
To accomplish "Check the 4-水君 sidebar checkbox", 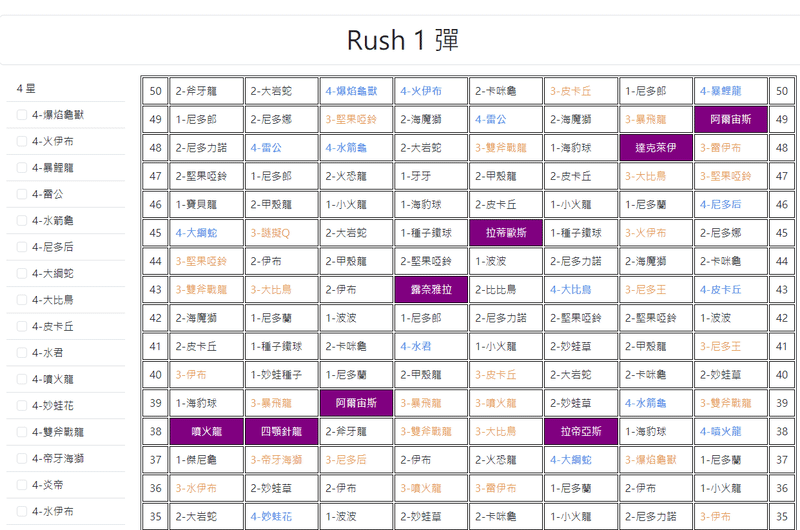I will 22,352.
